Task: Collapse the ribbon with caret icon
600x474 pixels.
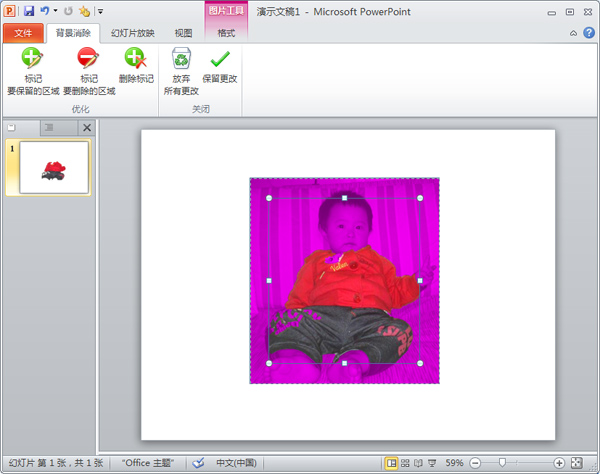Action: (x=573, y=33)
